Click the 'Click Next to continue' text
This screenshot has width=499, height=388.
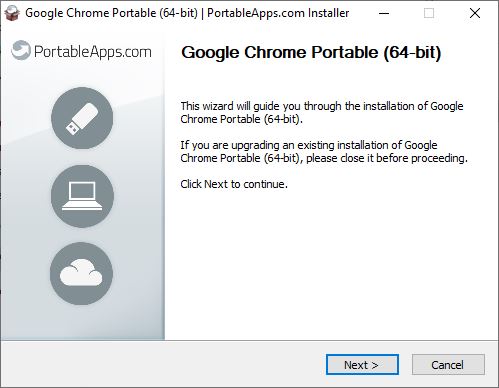(x=234, y=184)
